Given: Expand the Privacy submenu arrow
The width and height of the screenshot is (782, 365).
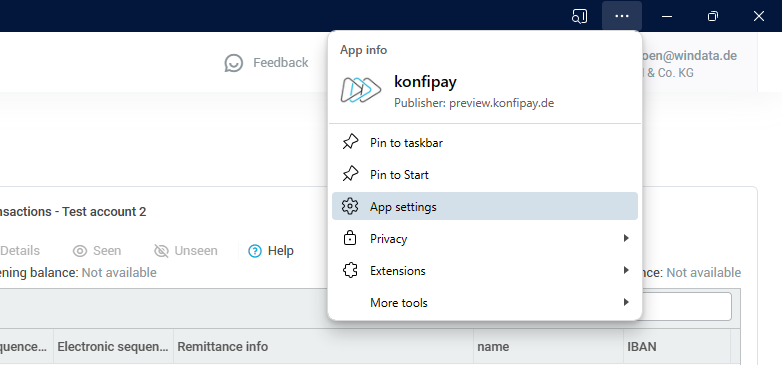Looking at the screenshot, I should pos(626,238).
